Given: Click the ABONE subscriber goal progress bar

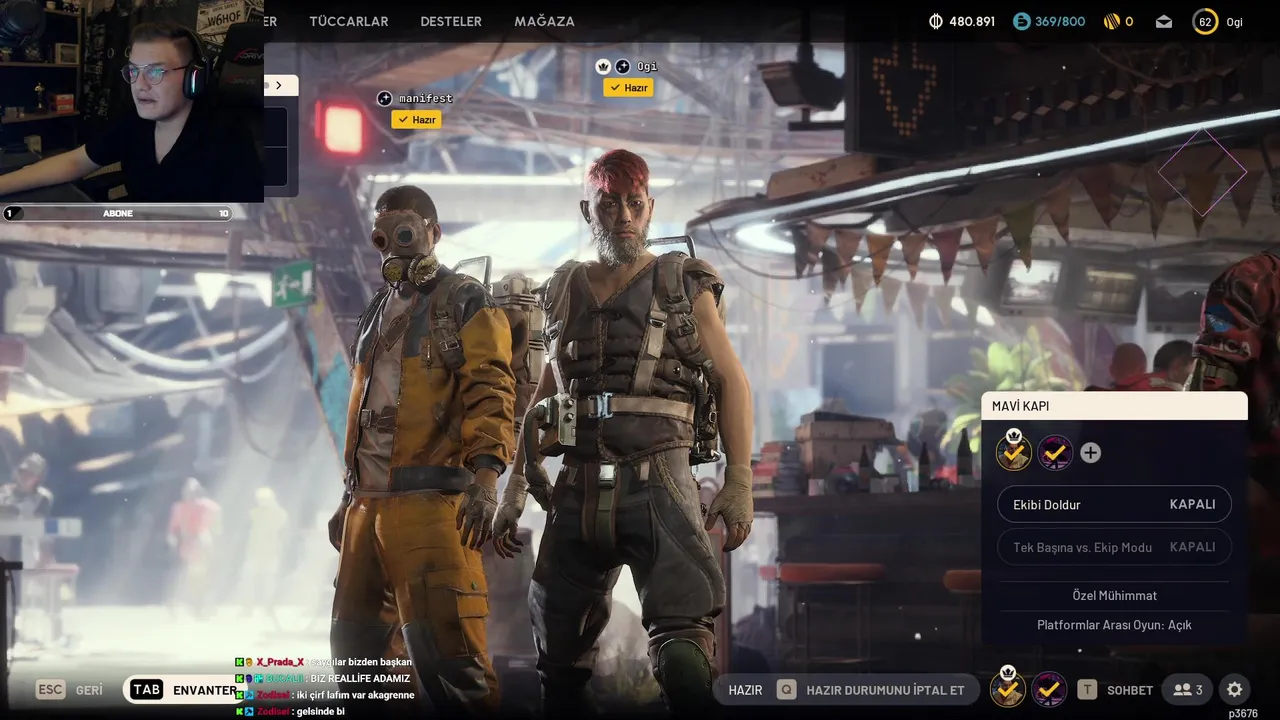Looking at the screenshot, I should [x=118, y=213].
